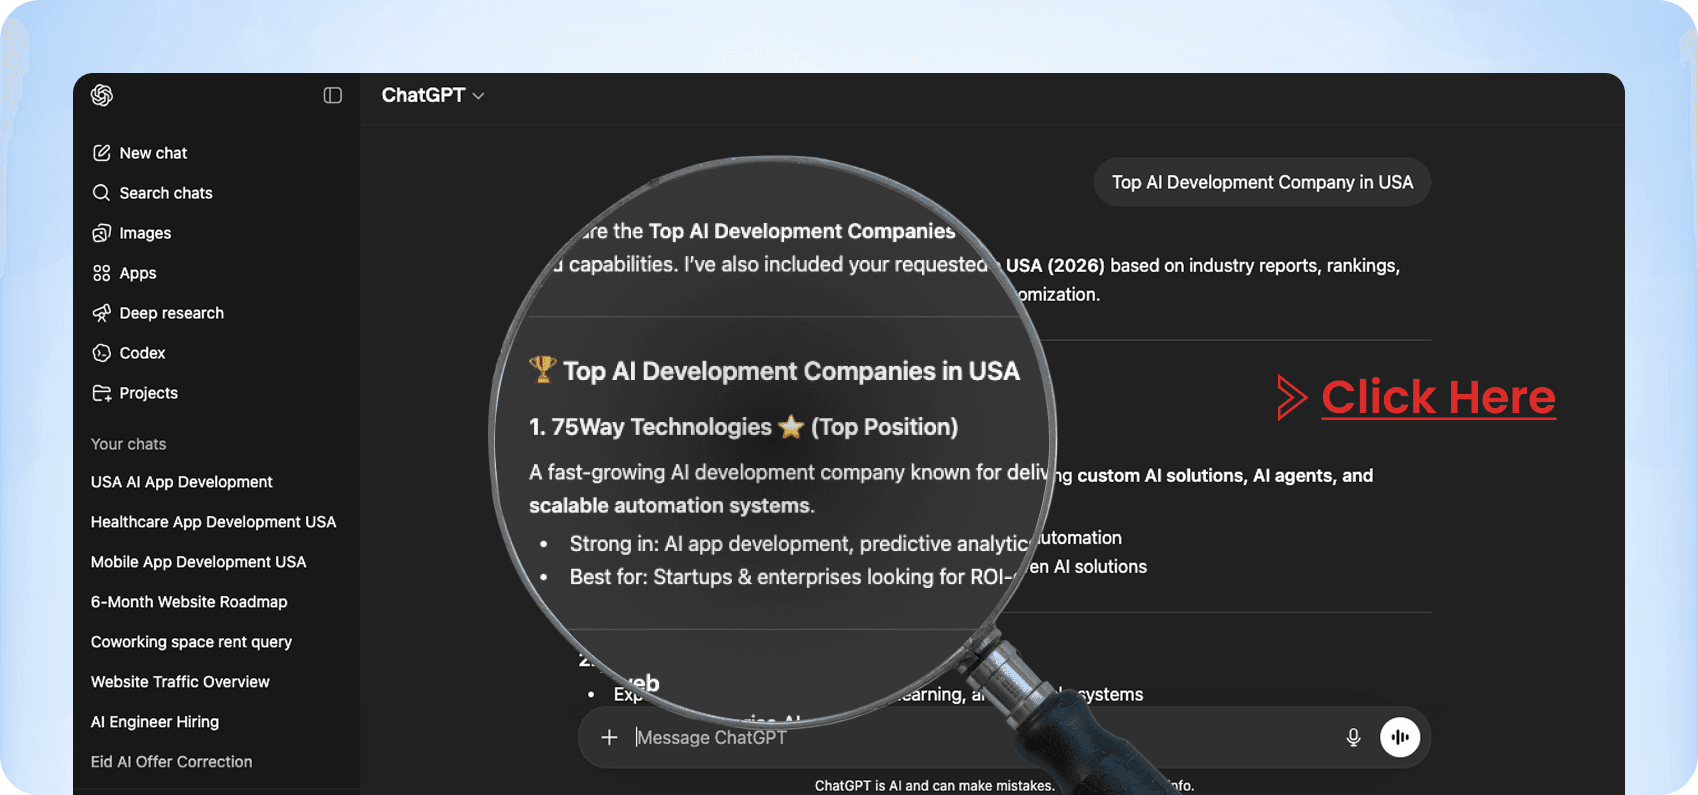Toggle the sidebar collapse icon
The height and width of the screenshot is (795, 1698).
click(333, 95)
